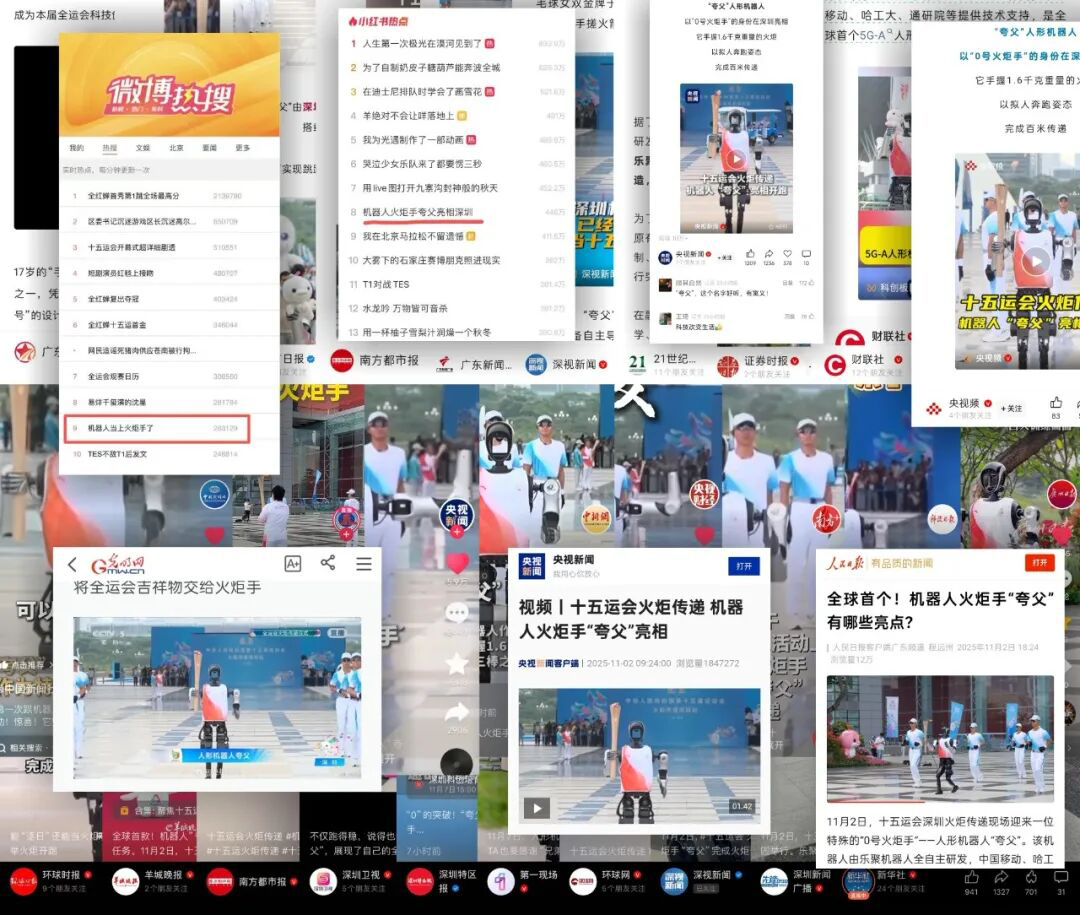This screenshot has height=915, width=1080.
Task: Tap the white star favorite icon
Action: pyautogui.click(x=456, y=663)
